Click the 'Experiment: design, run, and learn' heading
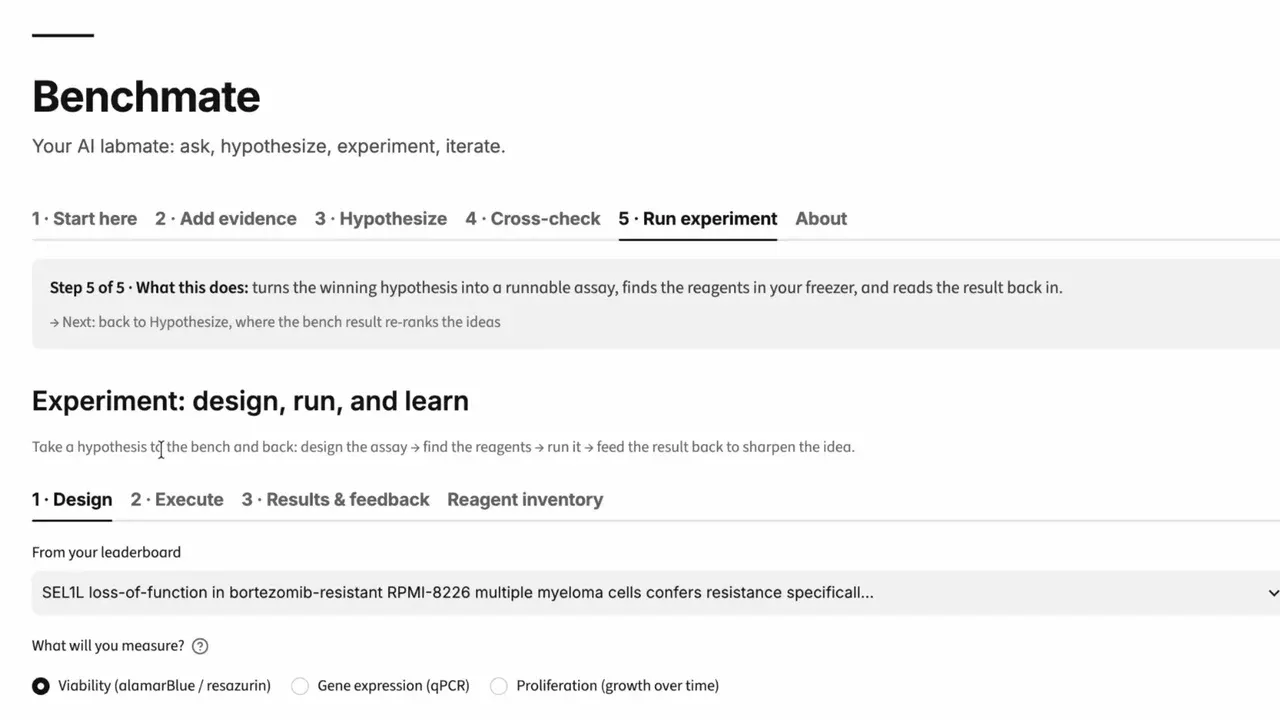Screen dimensions: 1280x720 tap(250, 401)
